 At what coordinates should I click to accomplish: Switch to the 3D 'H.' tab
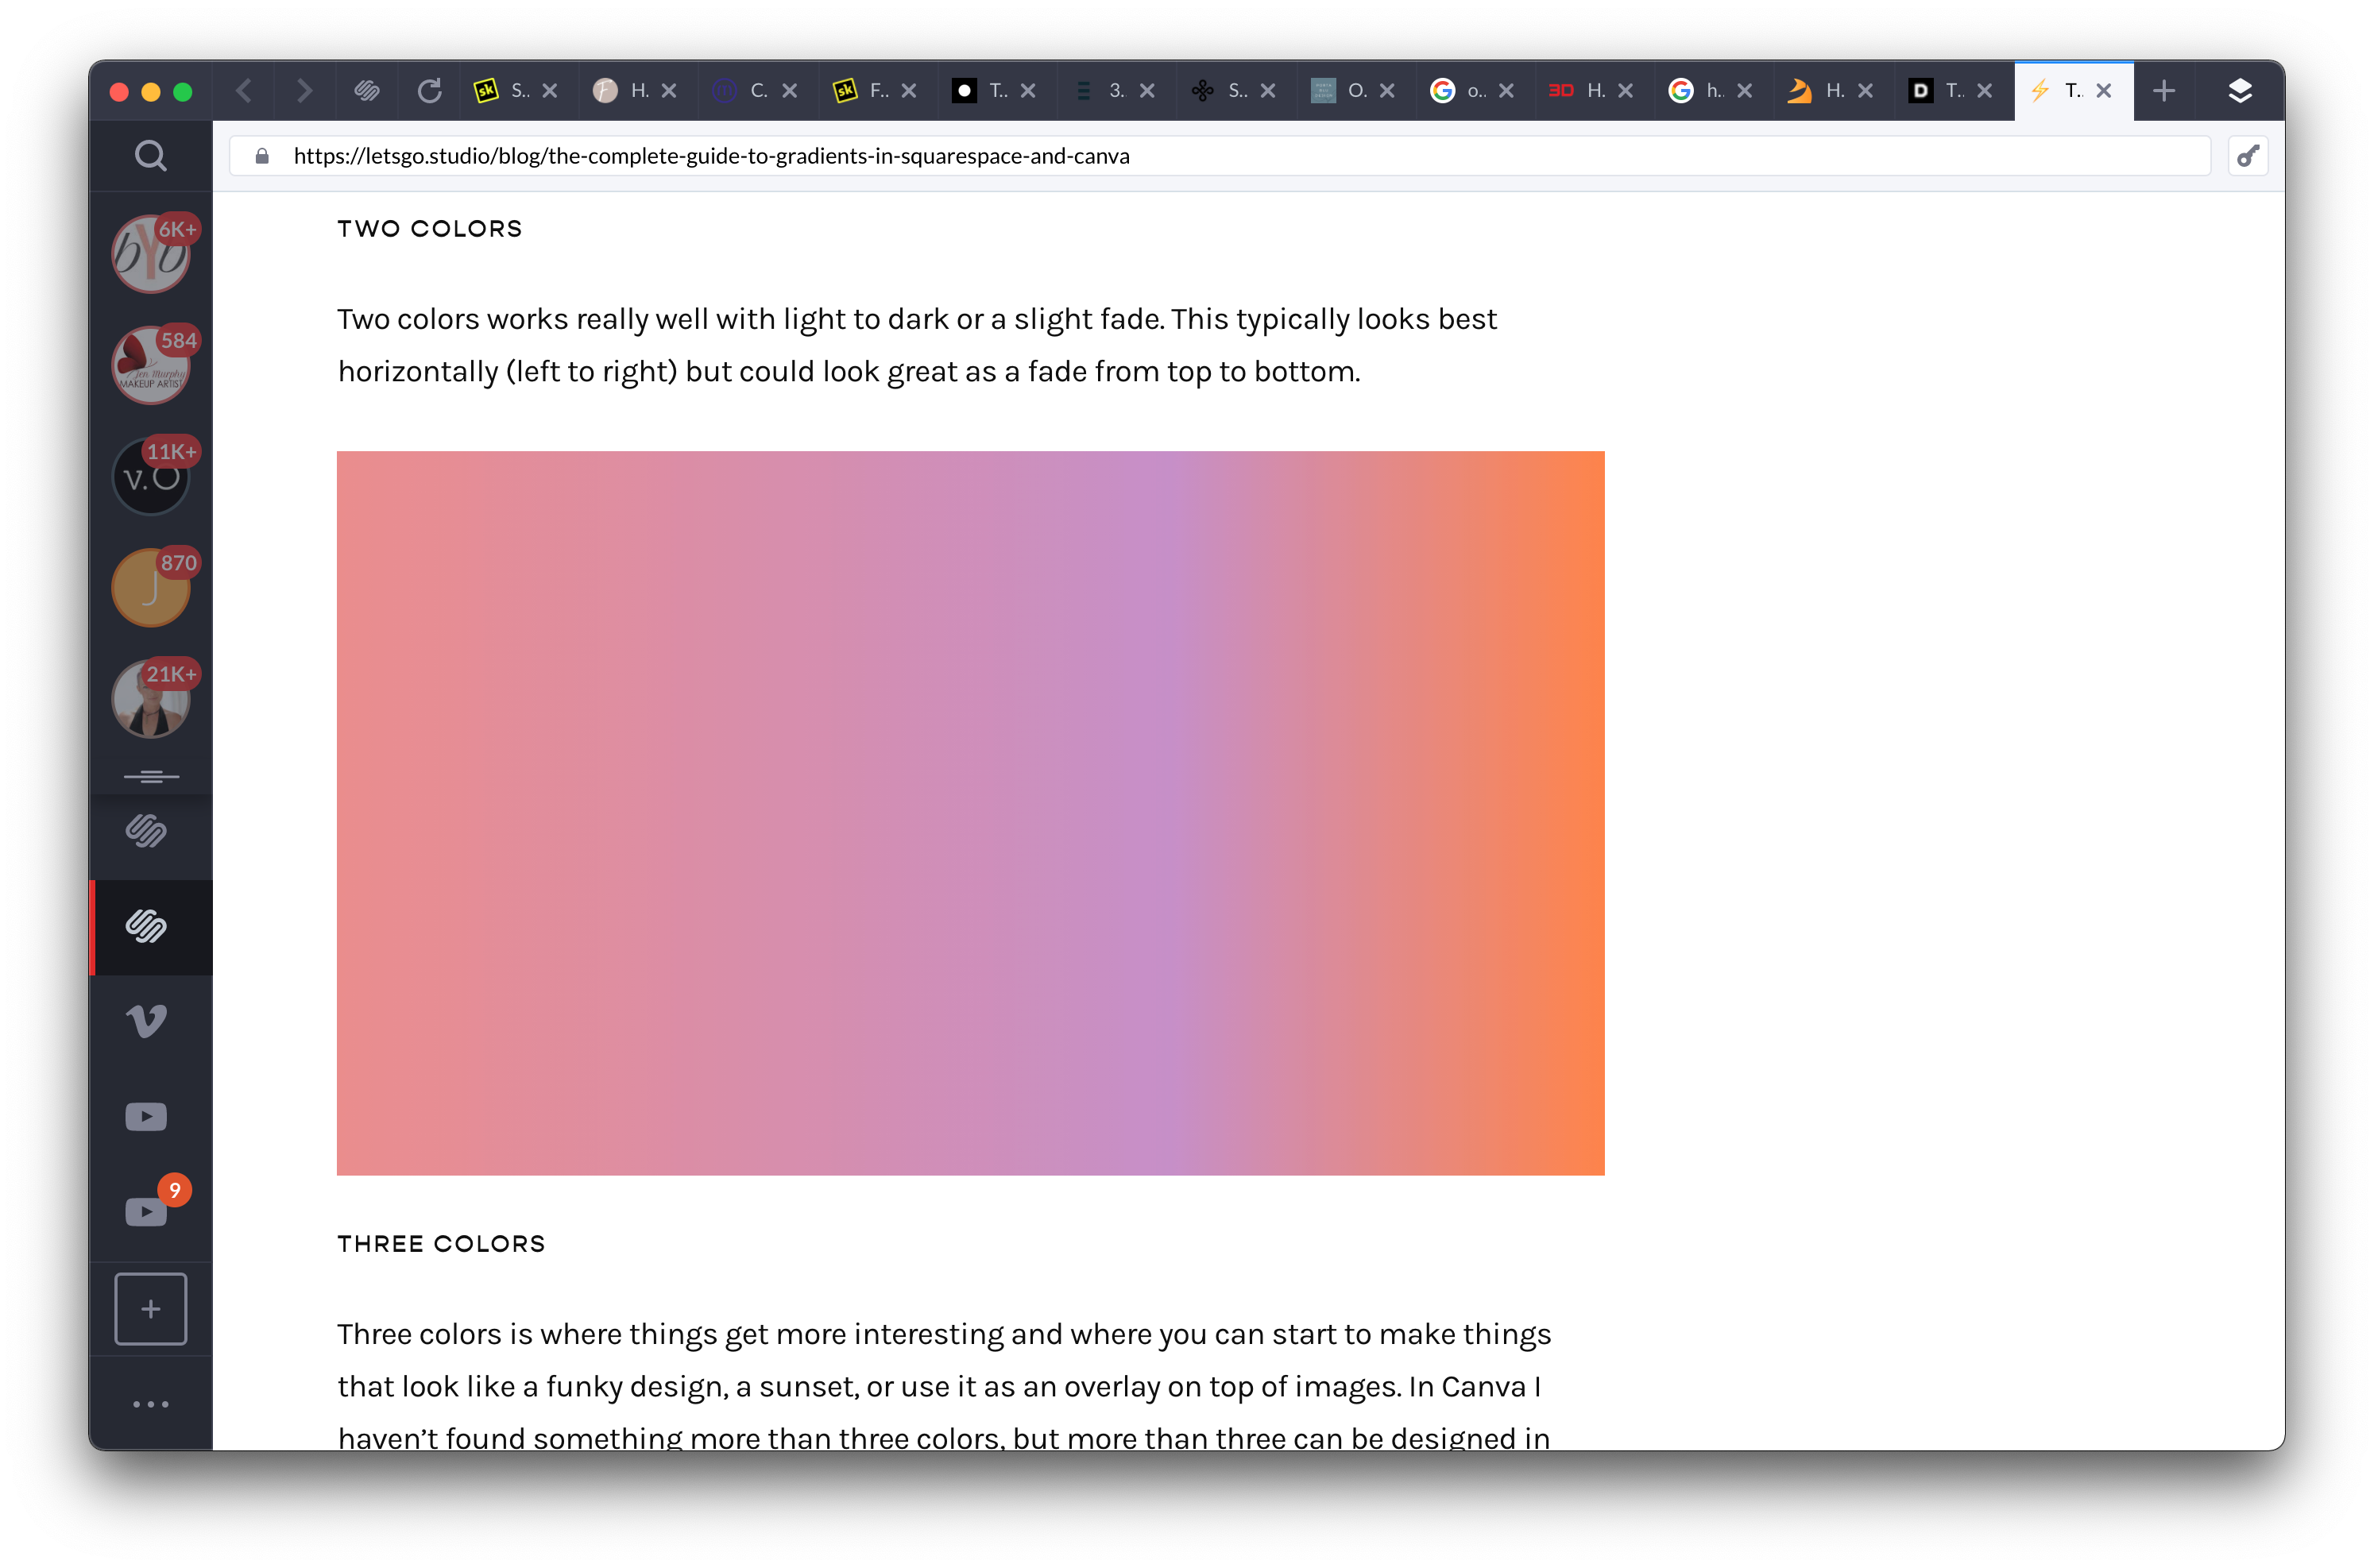tap(1579, 91)
